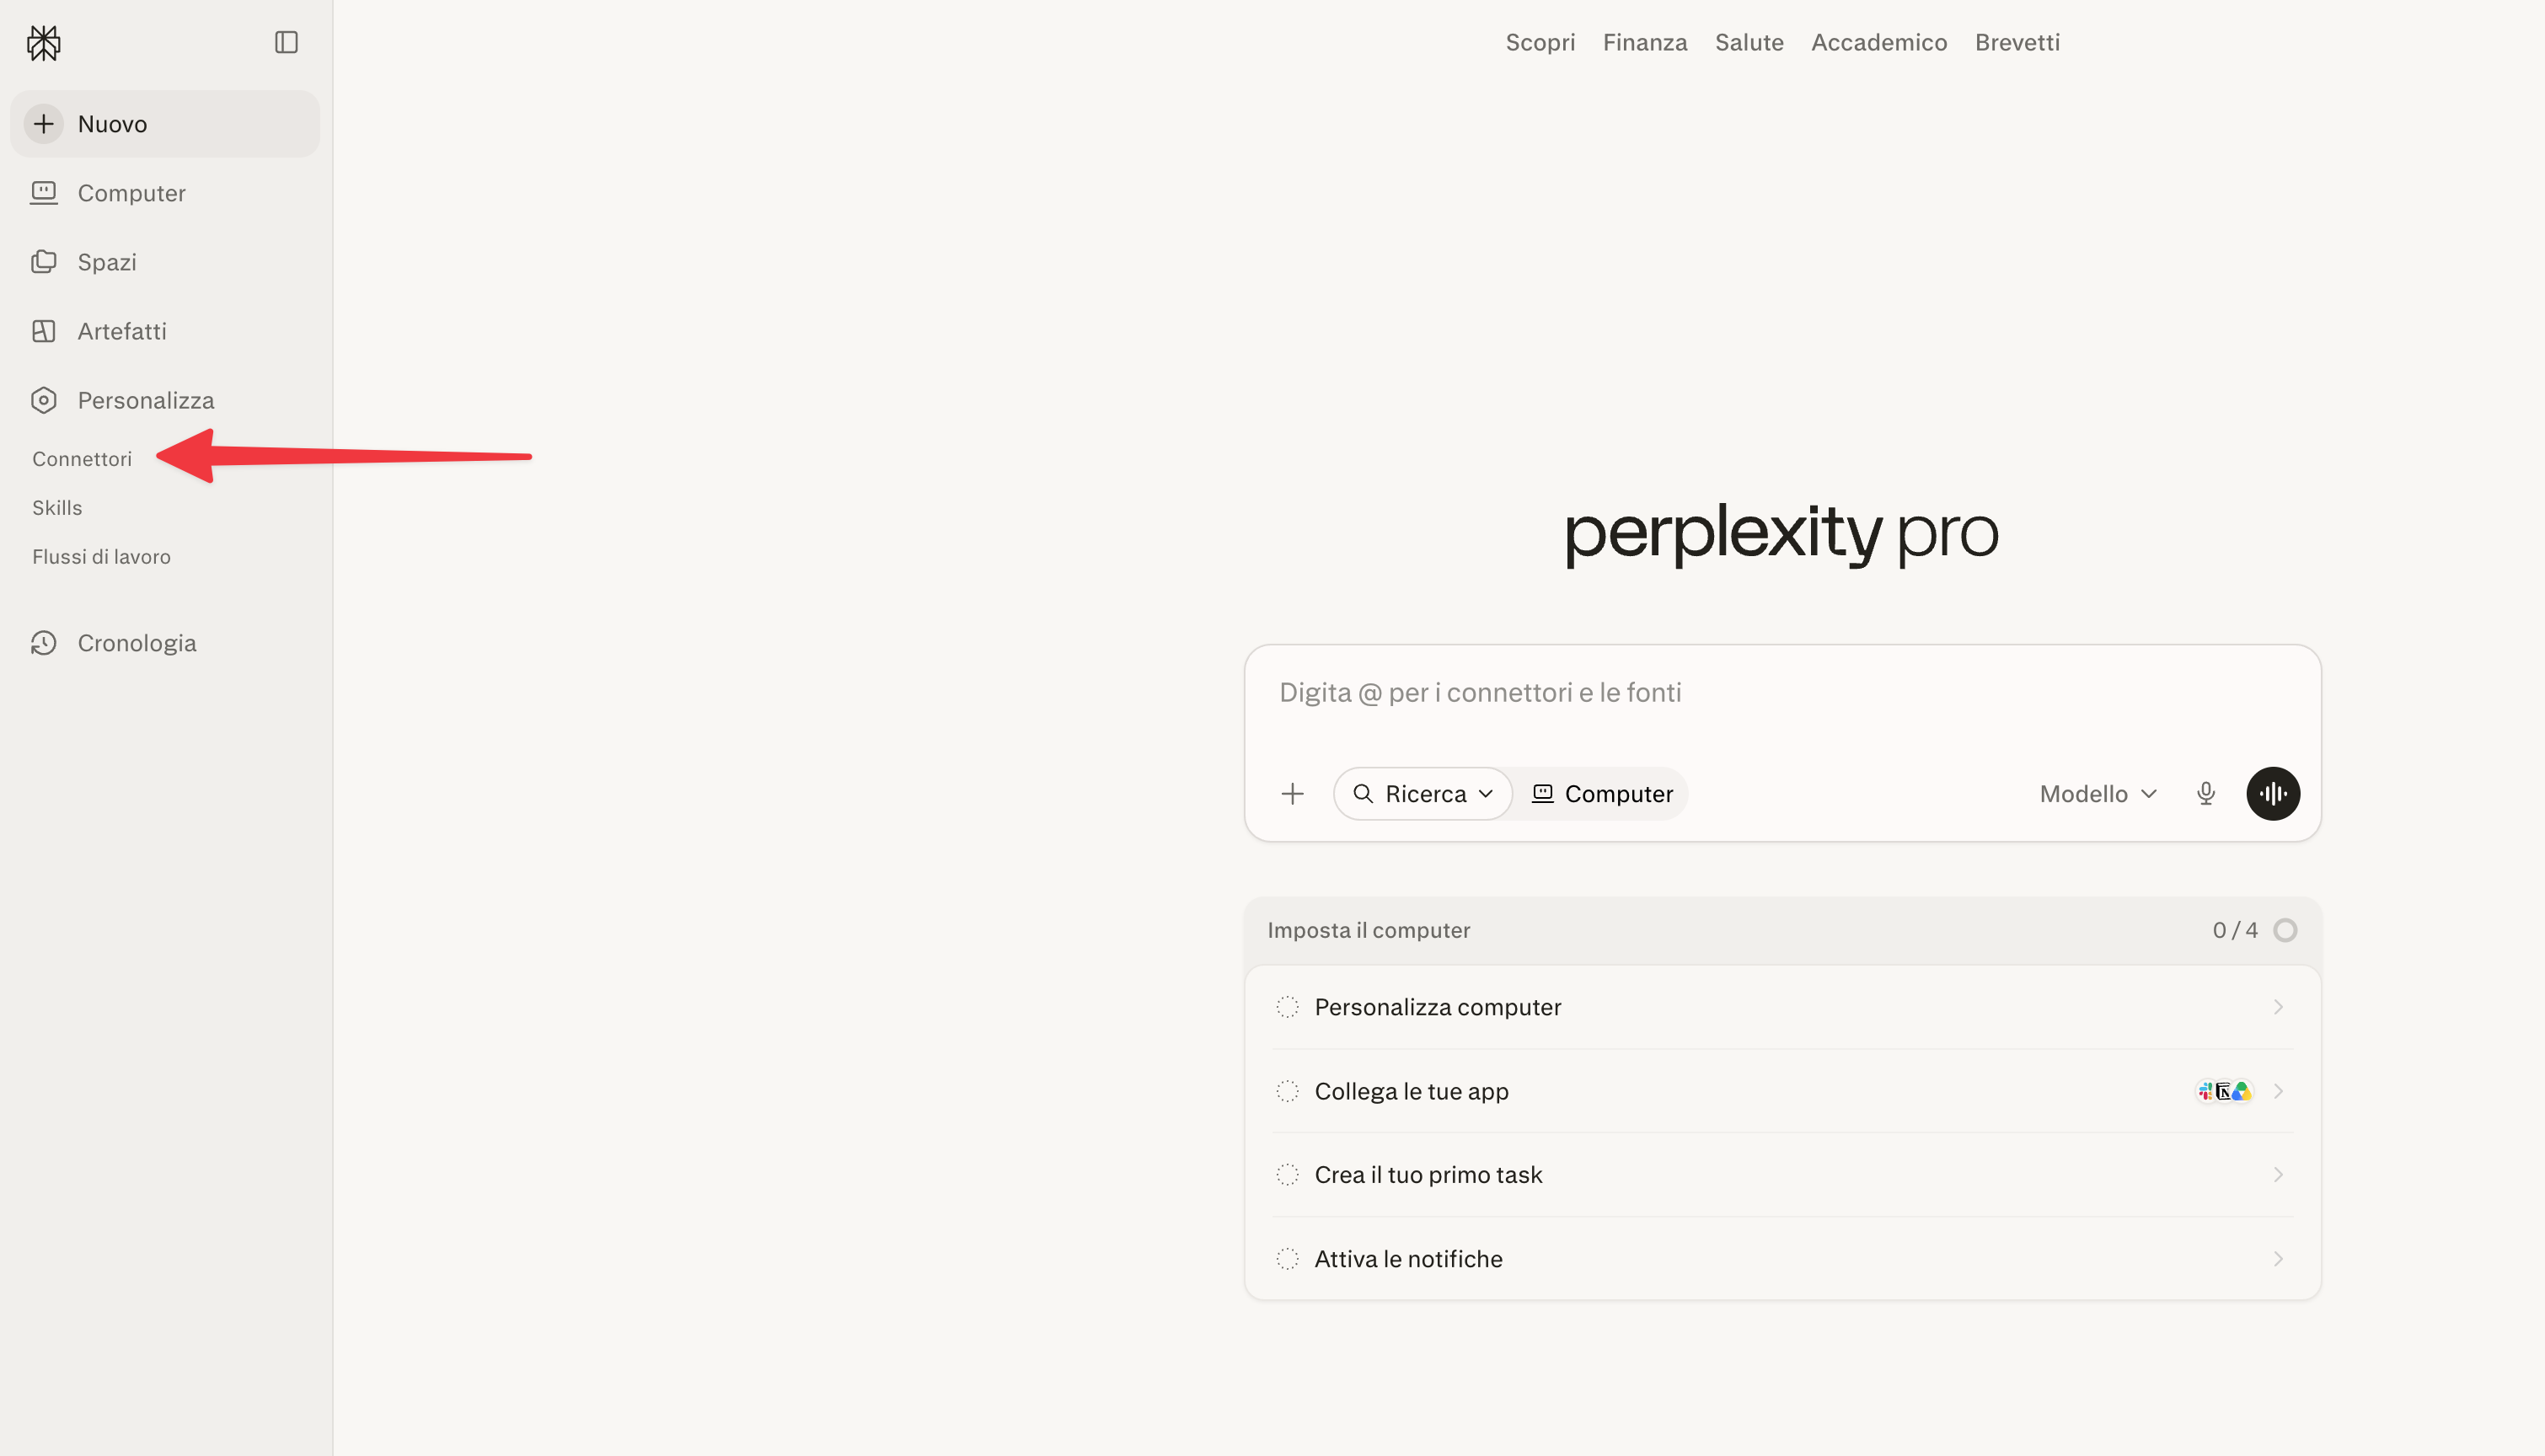
Task: Toggle Computer mode in the prompt box
Action: click(x=1602, y=794)
